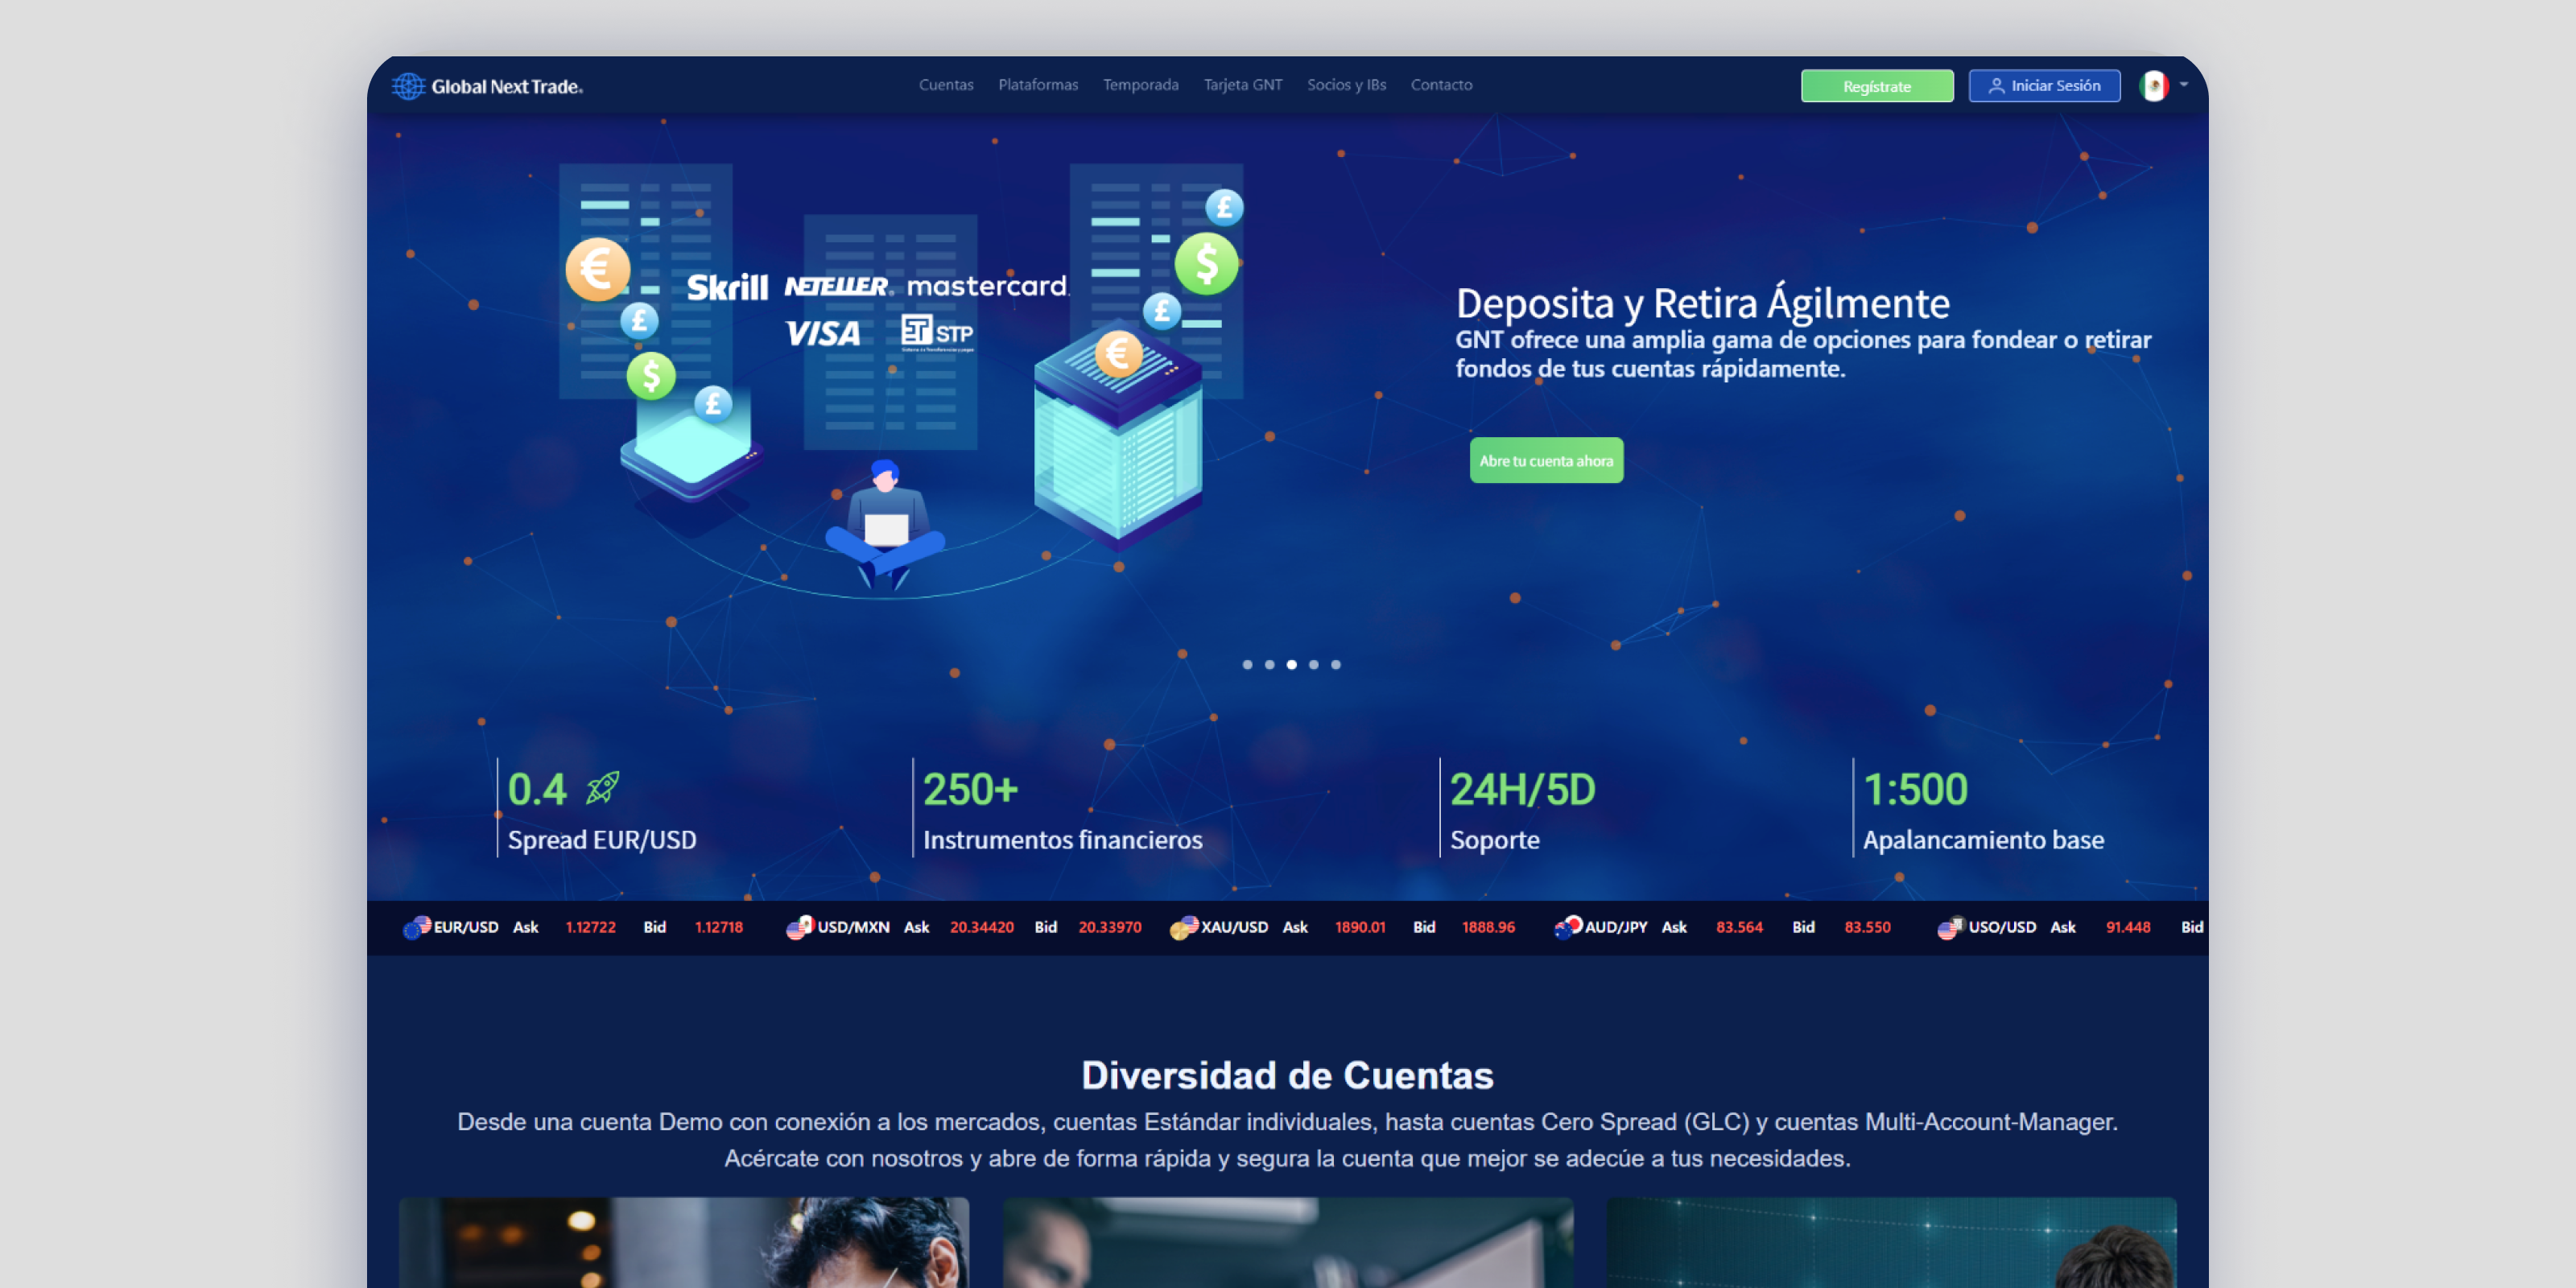Open the Plataformas menu
The image size is (2576, 1288).
(x=1038, y=85)
